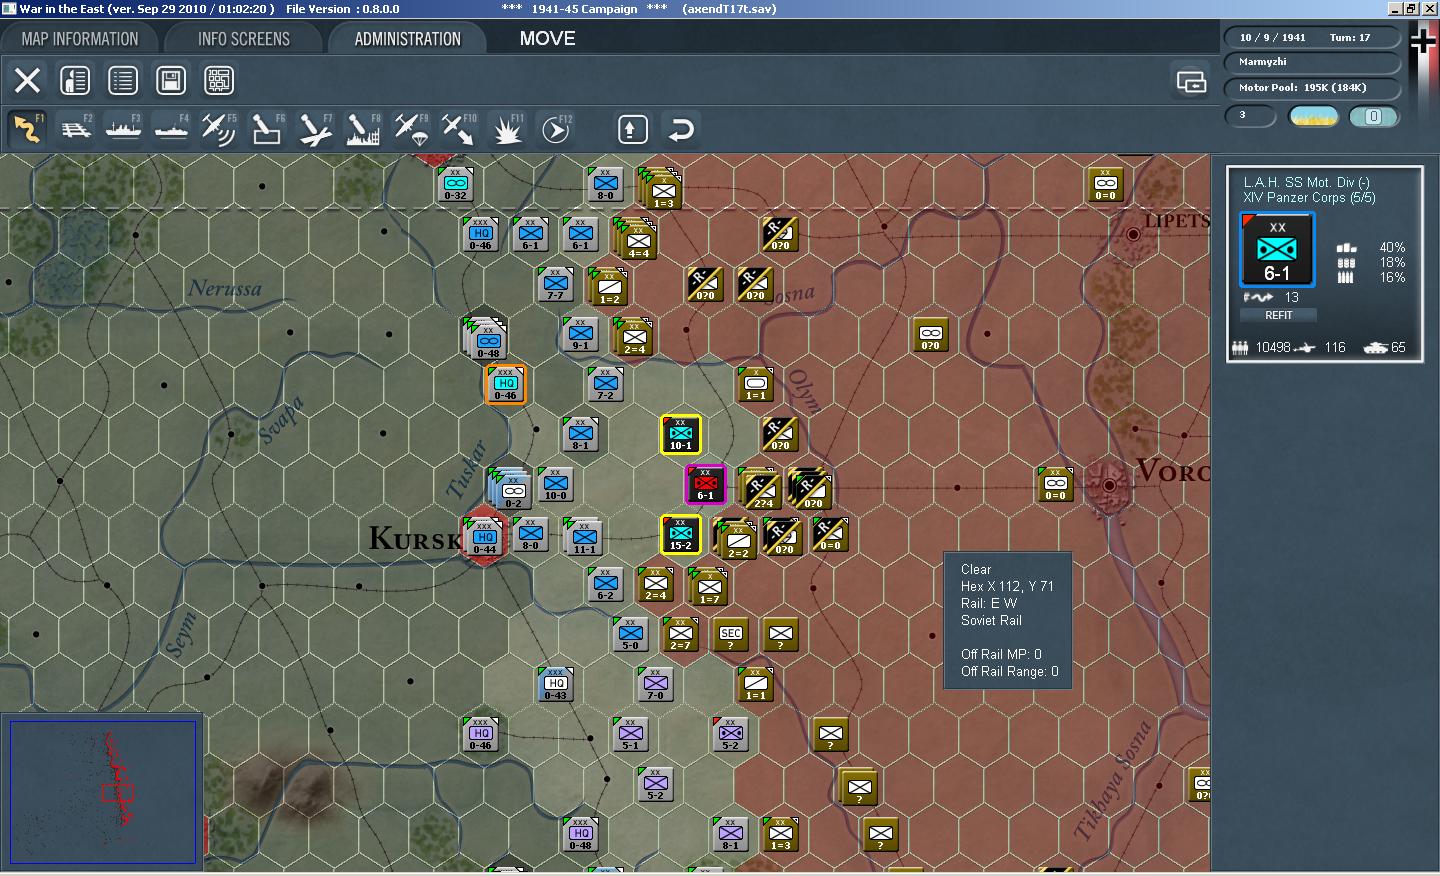
Task: Activate Bomb City mode (F8)
Action: (363, 129)
